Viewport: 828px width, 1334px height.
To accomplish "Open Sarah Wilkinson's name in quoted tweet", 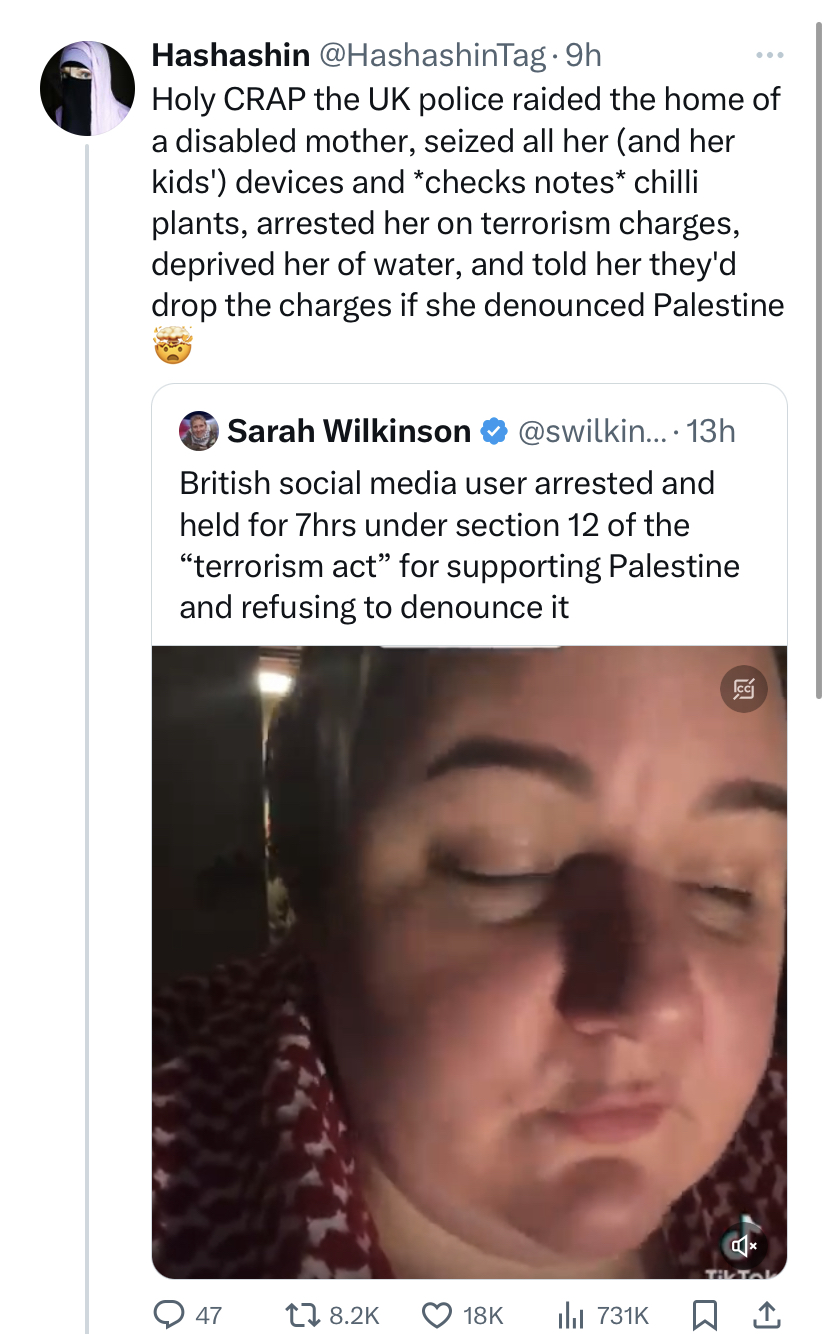I will 349,431.
